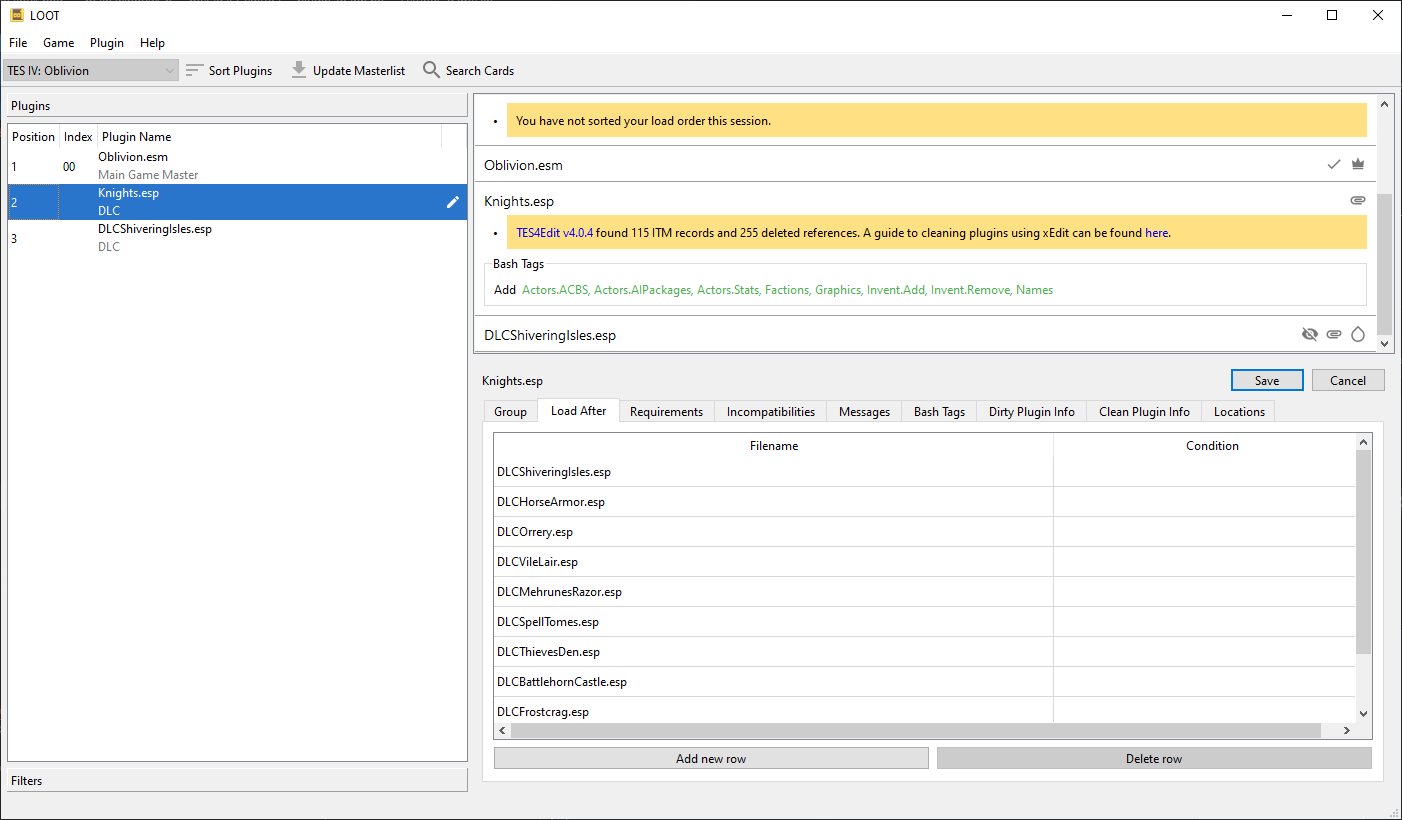Click the Delete row button

1154,759
